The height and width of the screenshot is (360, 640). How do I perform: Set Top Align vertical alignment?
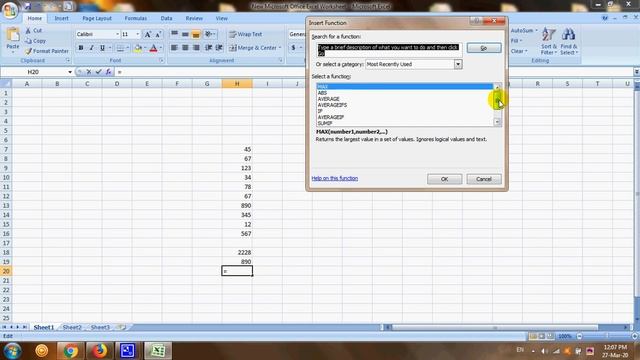(174, 34)
